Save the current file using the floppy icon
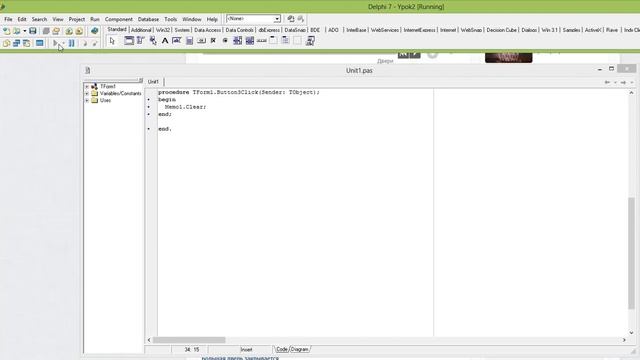 33,31
